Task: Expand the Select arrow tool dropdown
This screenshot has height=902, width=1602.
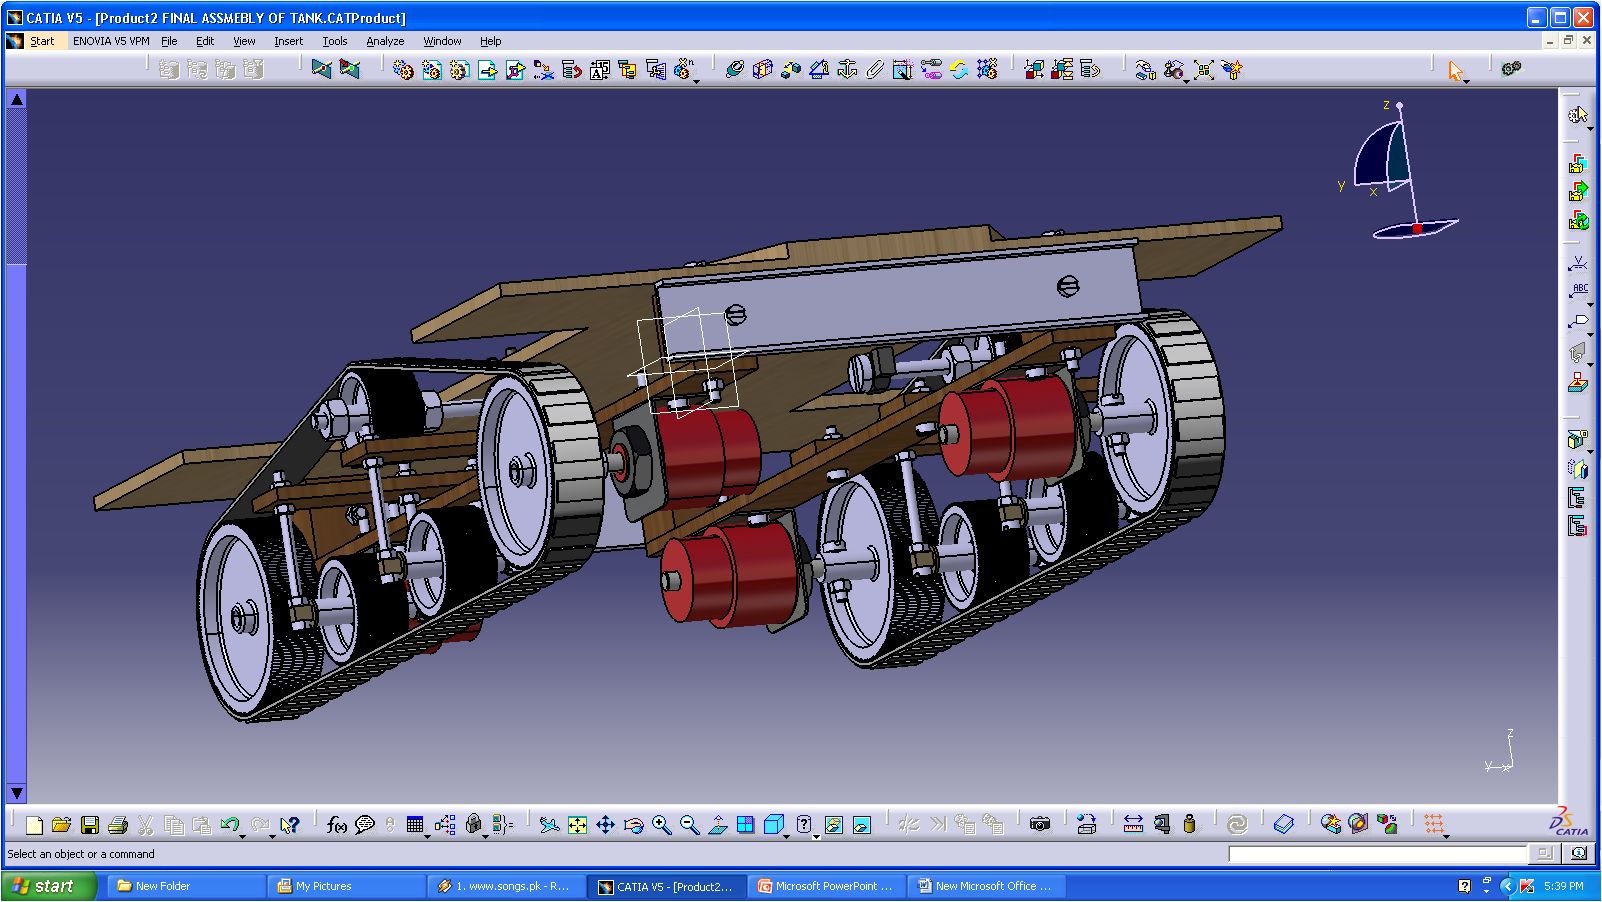Action: pos(1467,80)
